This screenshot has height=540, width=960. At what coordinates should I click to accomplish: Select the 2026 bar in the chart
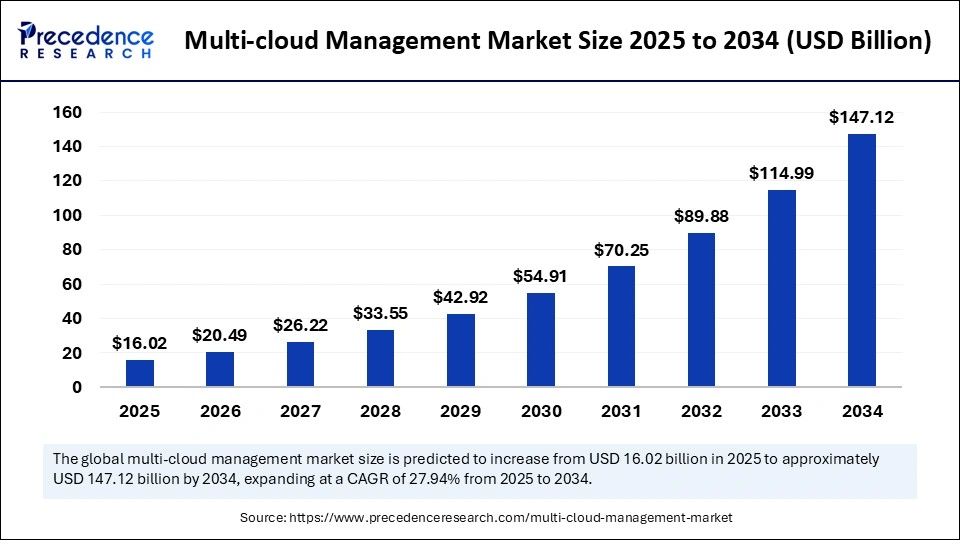pos(220,369)
